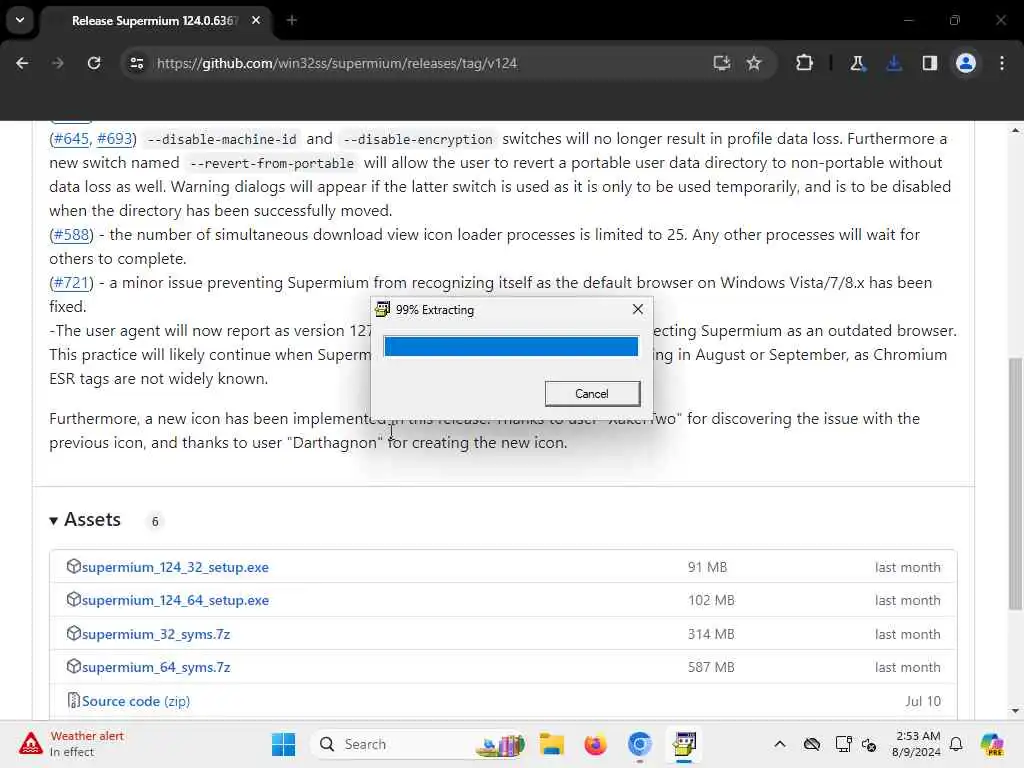Click the scrollbar down arrow
The width and height of the screenshot is (1024, 768).
pyautogui.click(x=1016, y=711)
